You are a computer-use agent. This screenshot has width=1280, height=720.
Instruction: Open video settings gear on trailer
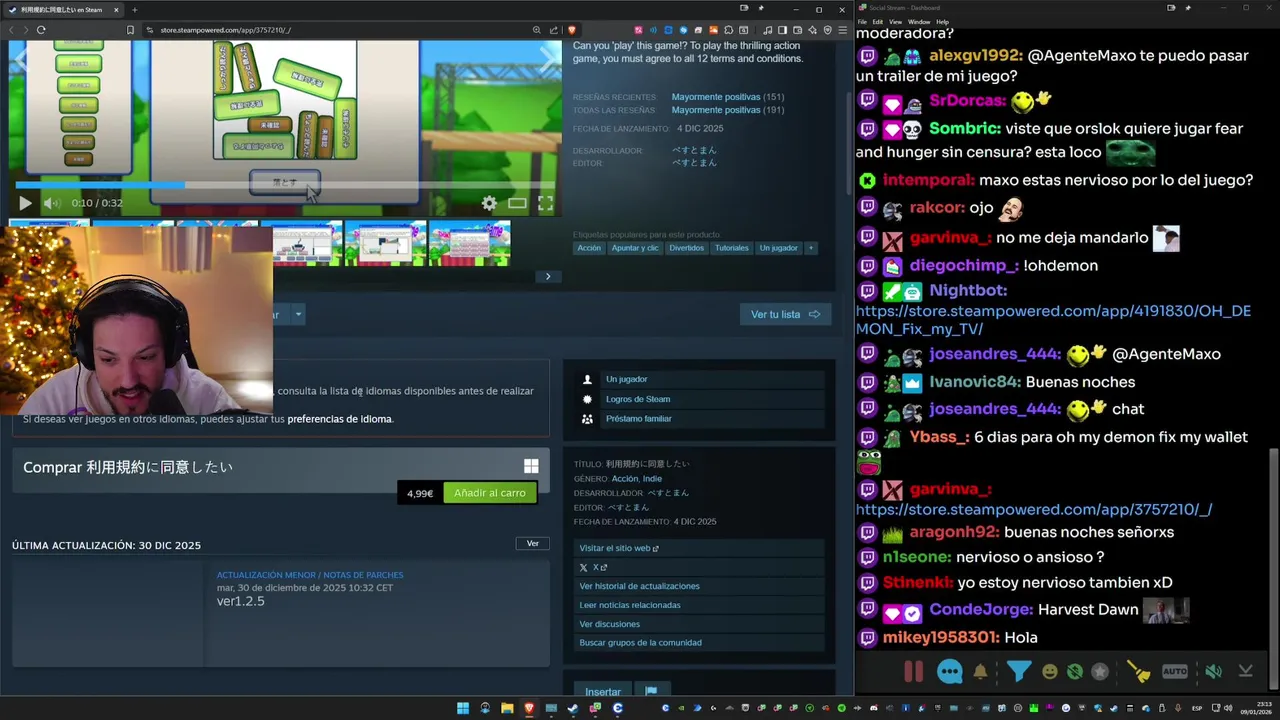click(x=489, y=203)
